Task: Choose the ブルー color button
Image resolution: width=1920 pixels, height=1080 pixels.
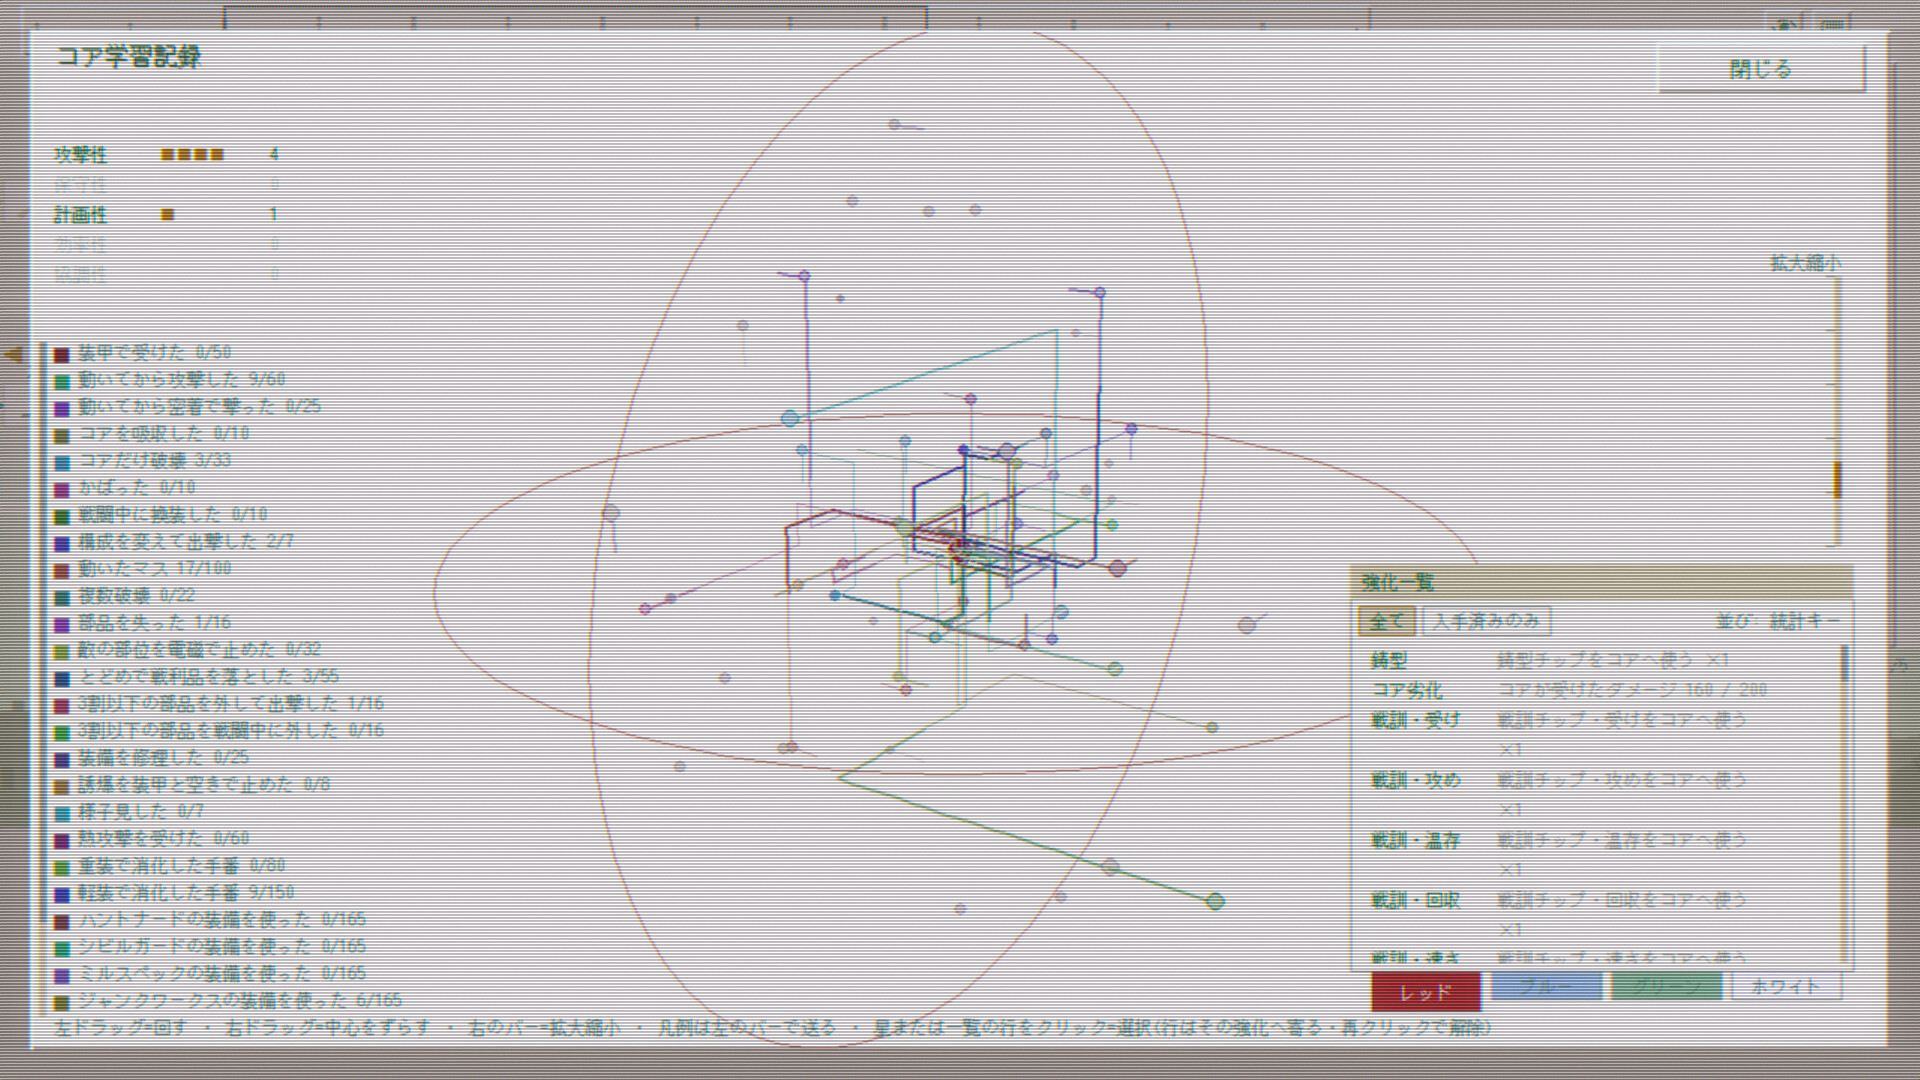Action: [x=1545, y=987]
